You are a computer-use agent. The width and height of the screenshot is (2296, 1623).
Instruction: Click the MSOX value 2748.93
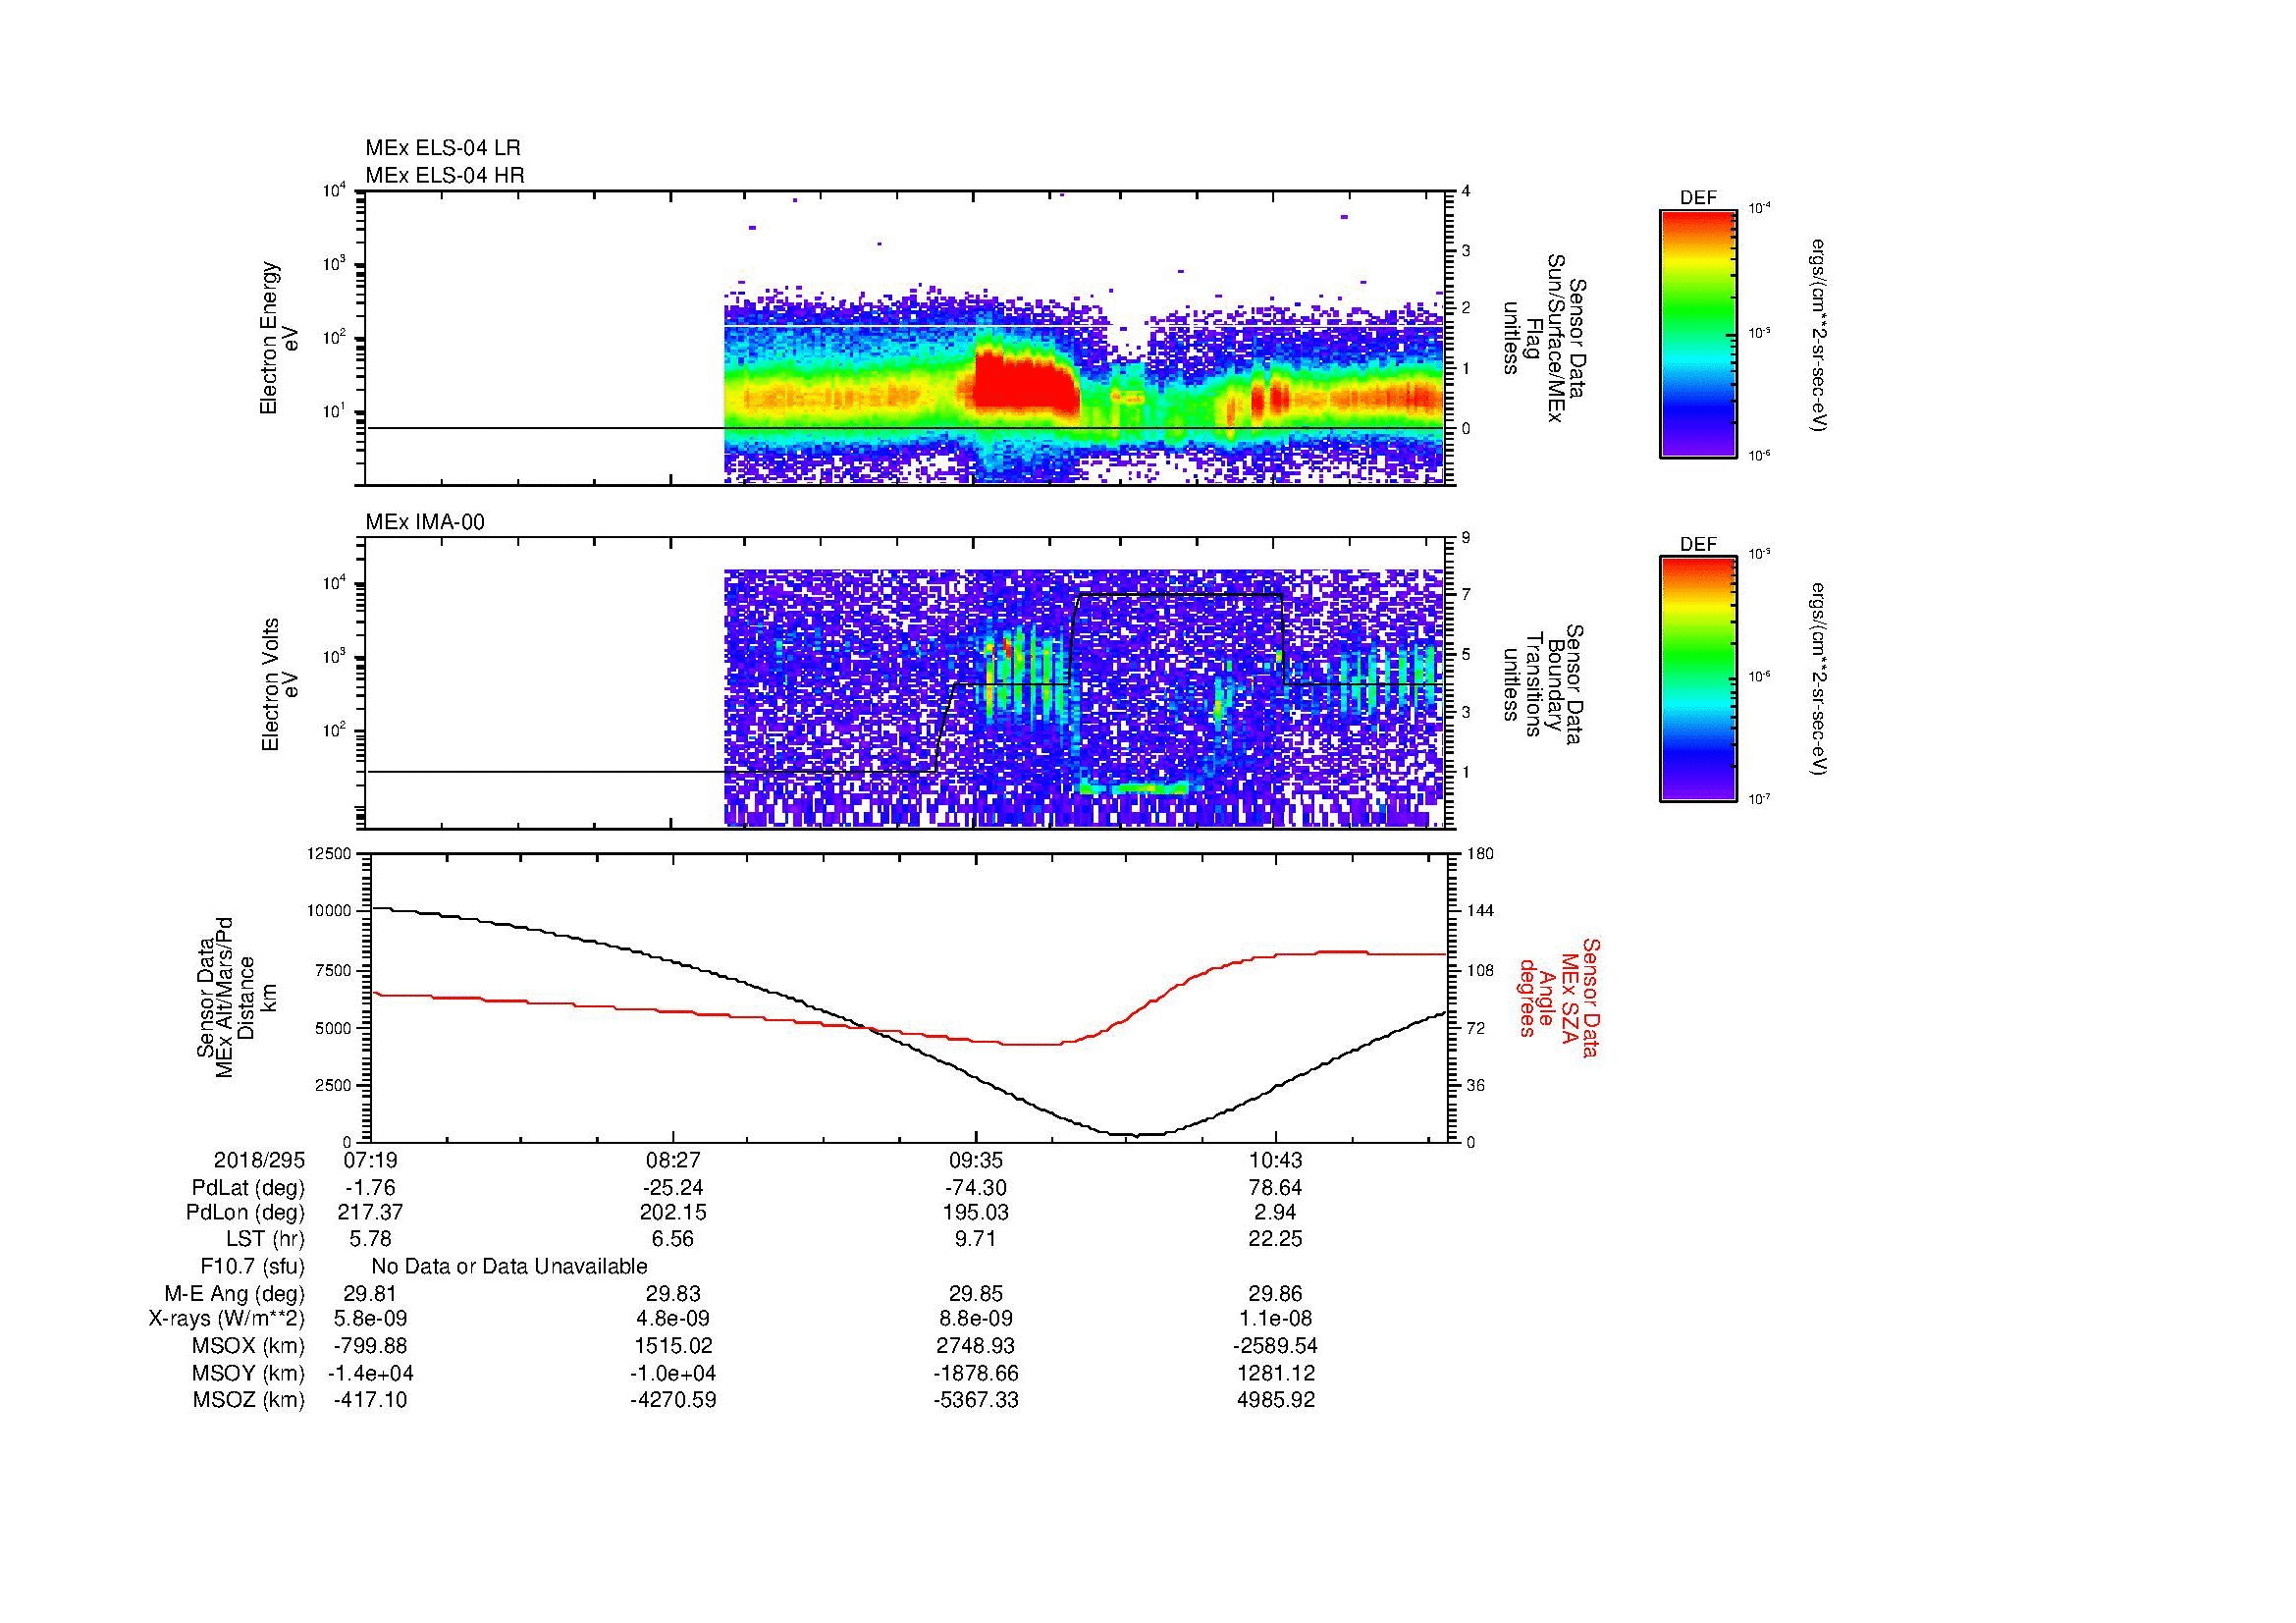tap(976, 1346)
